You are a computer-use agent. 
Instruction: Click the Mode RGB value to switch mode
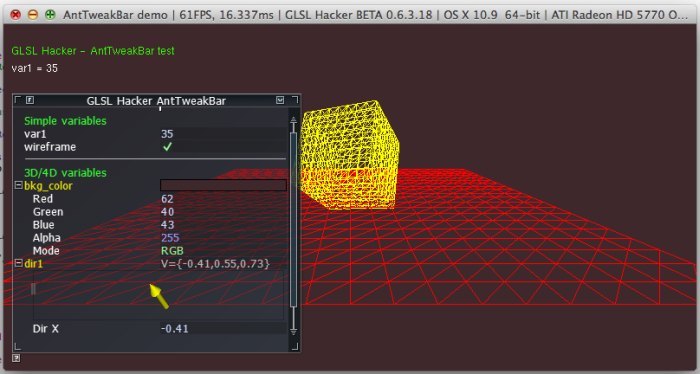(x=172, y=251)
